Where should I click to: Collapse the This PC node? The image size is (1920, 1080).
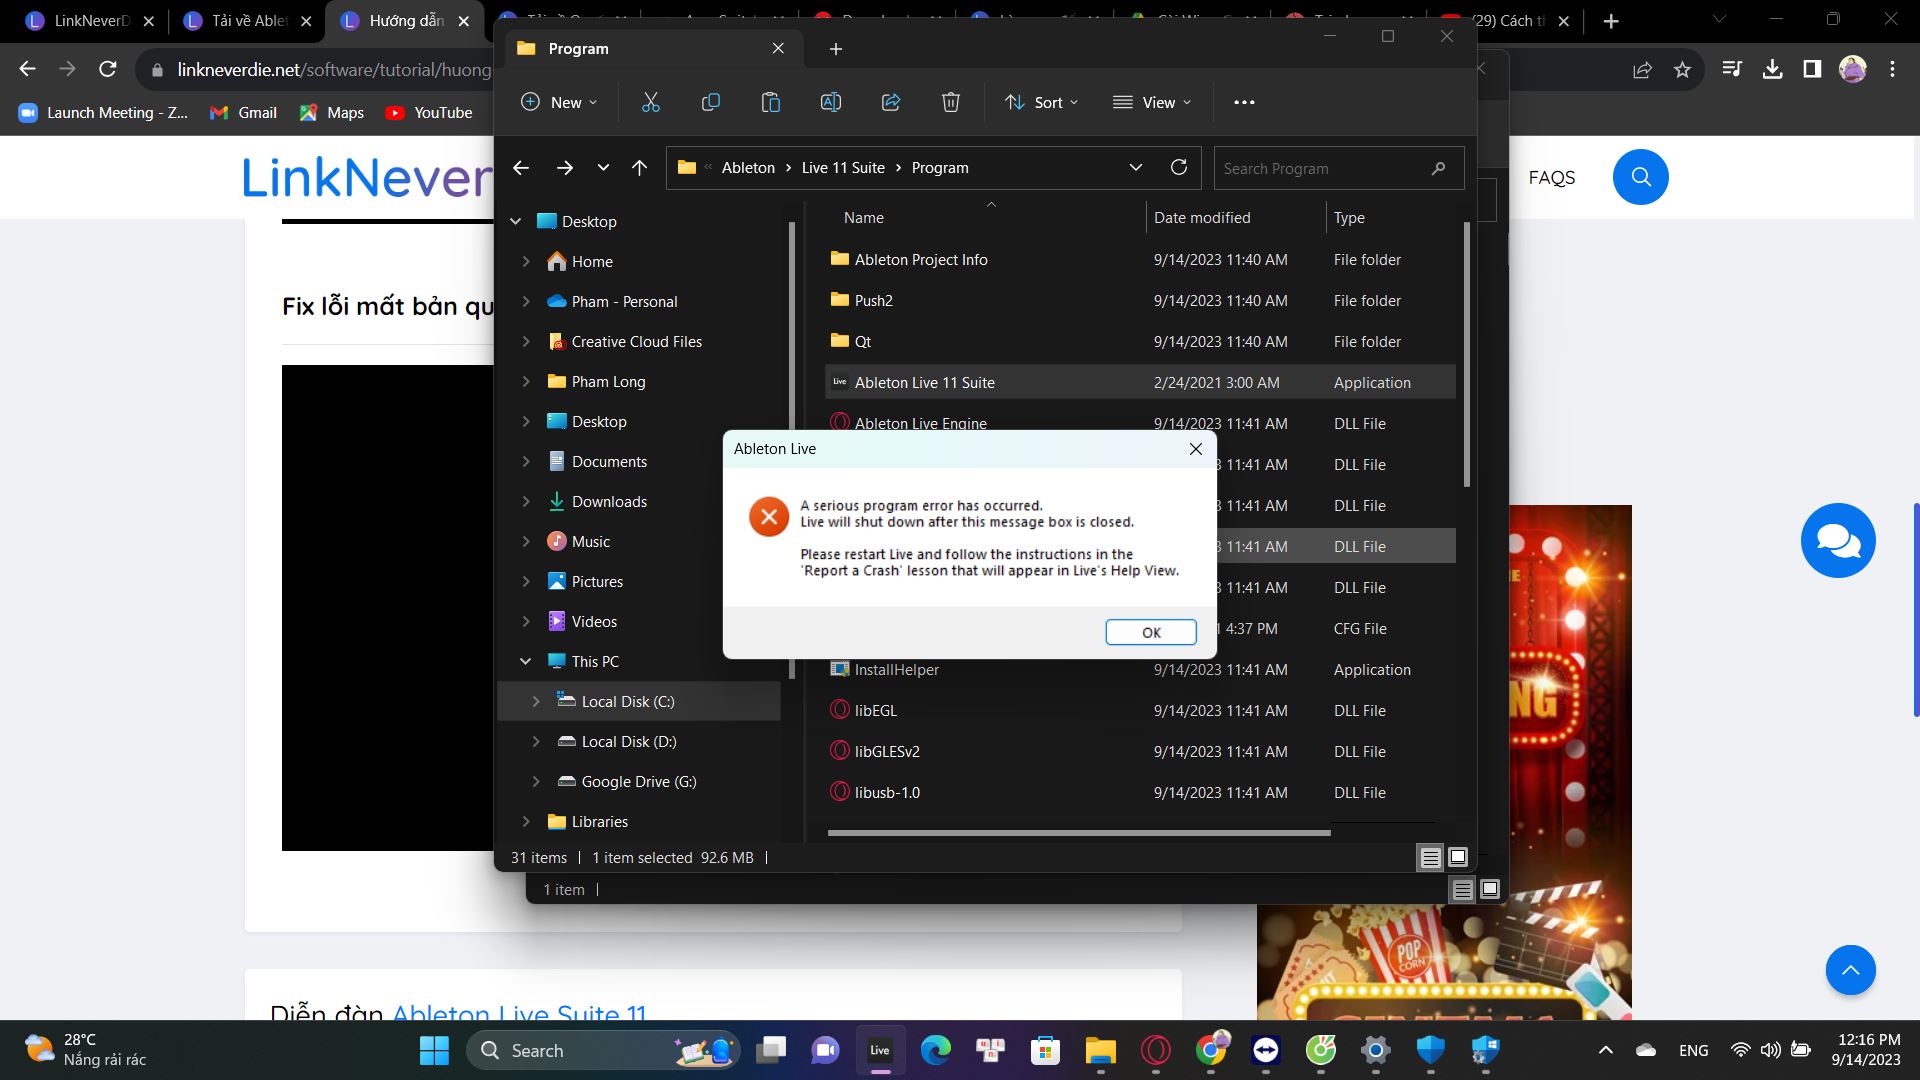526,662
